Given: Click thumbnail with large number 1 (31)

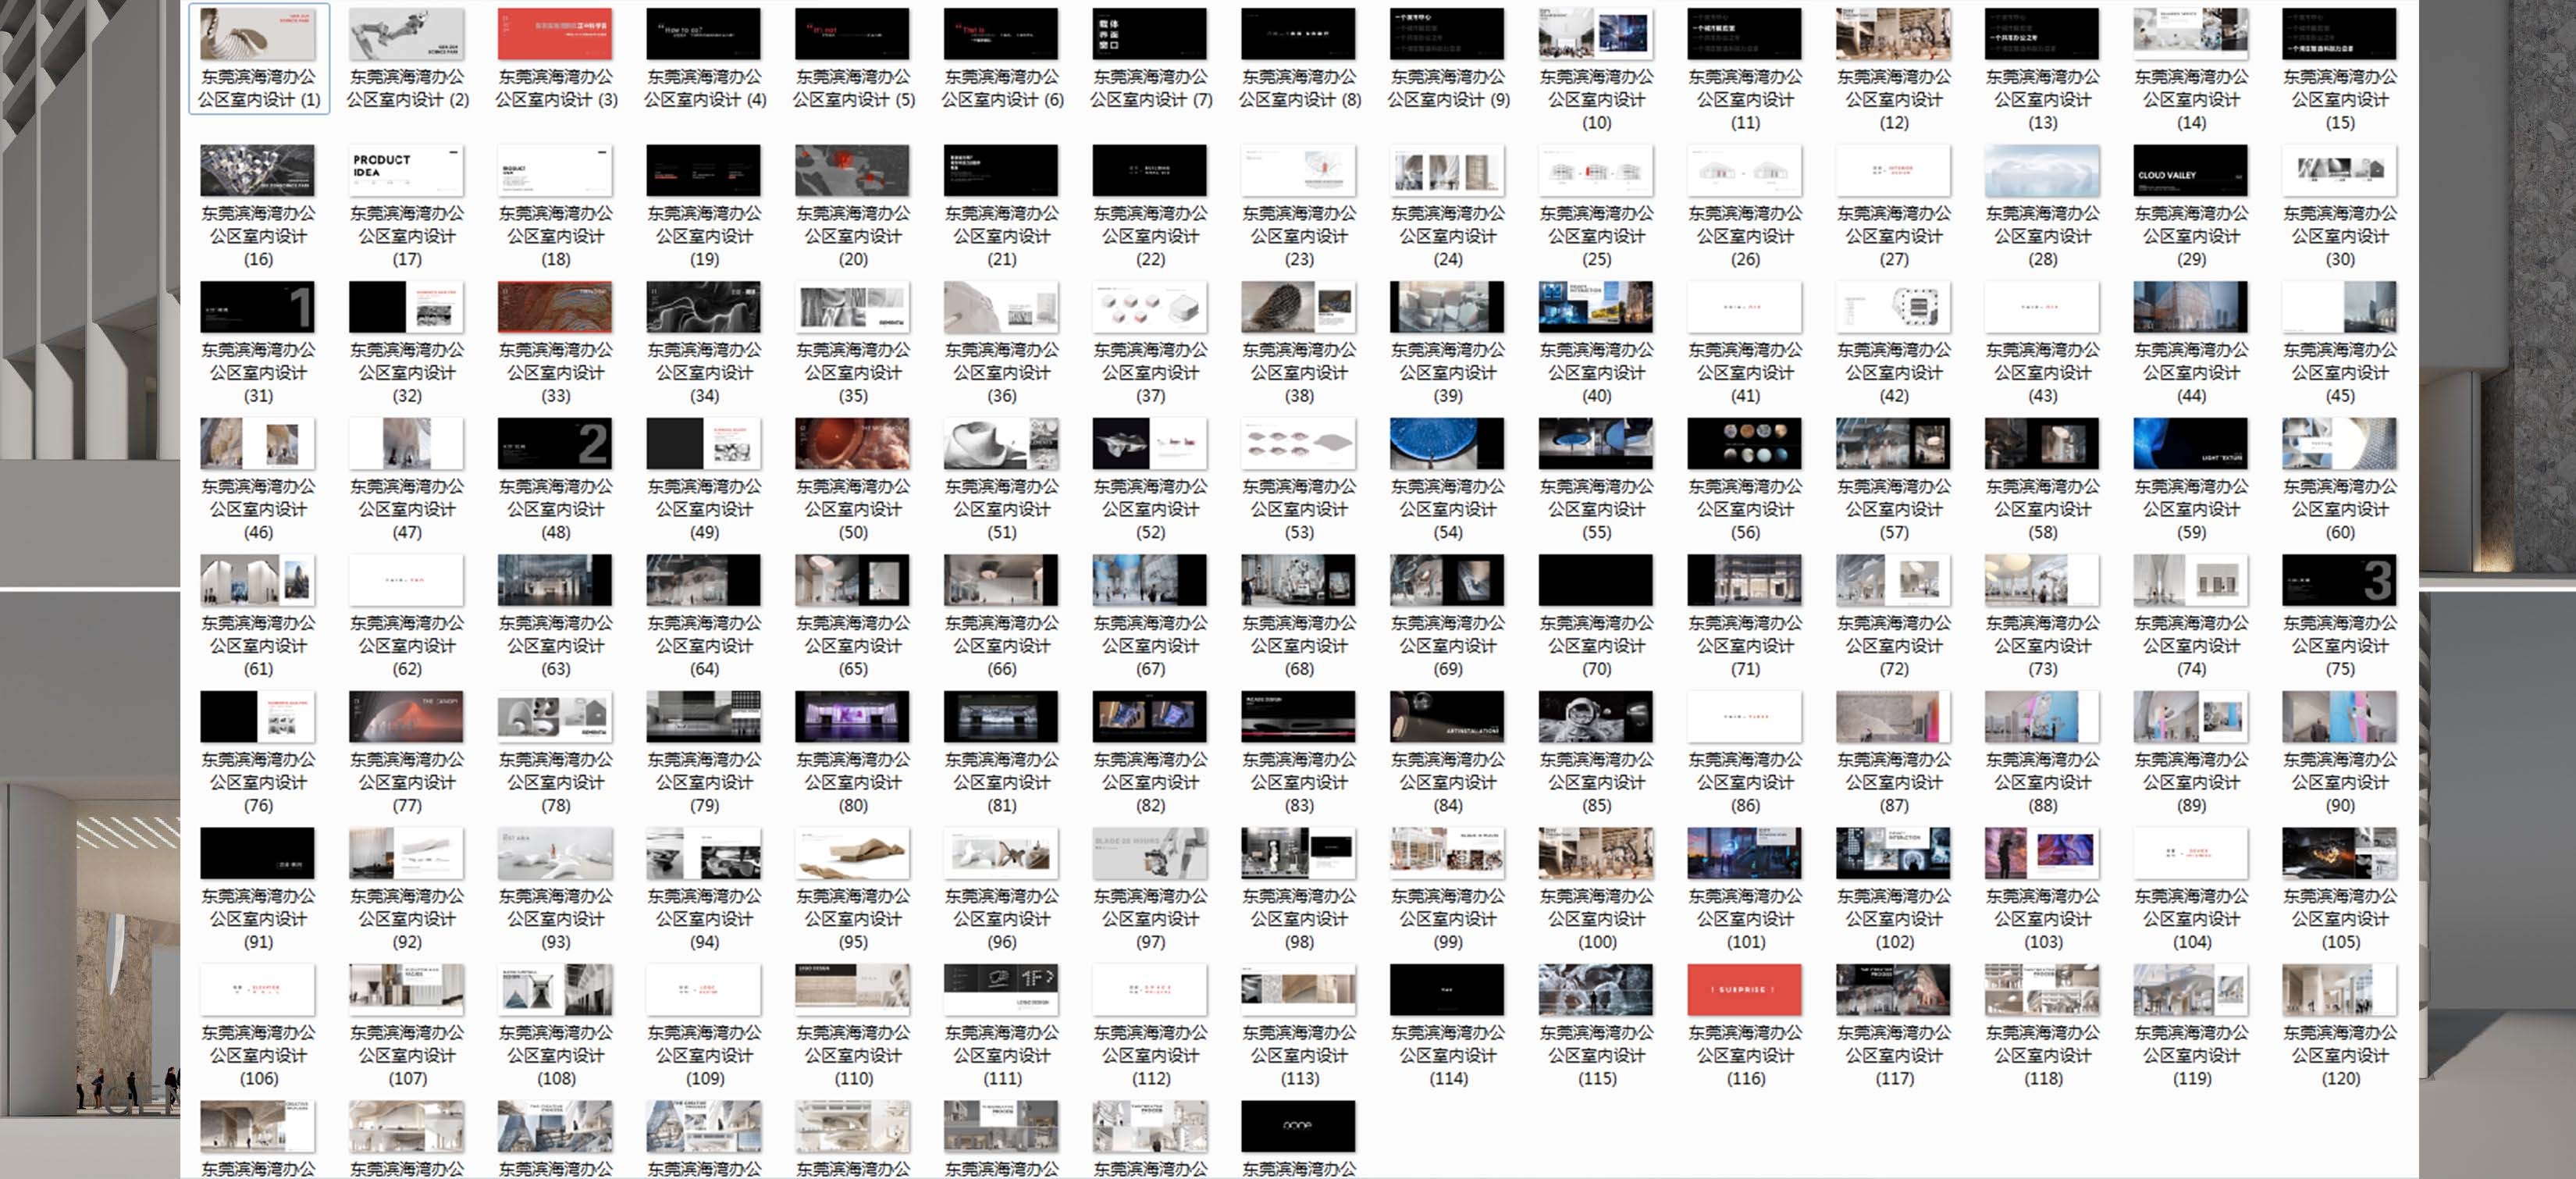Looking at the screenshot, I should (x=258, y=307).
